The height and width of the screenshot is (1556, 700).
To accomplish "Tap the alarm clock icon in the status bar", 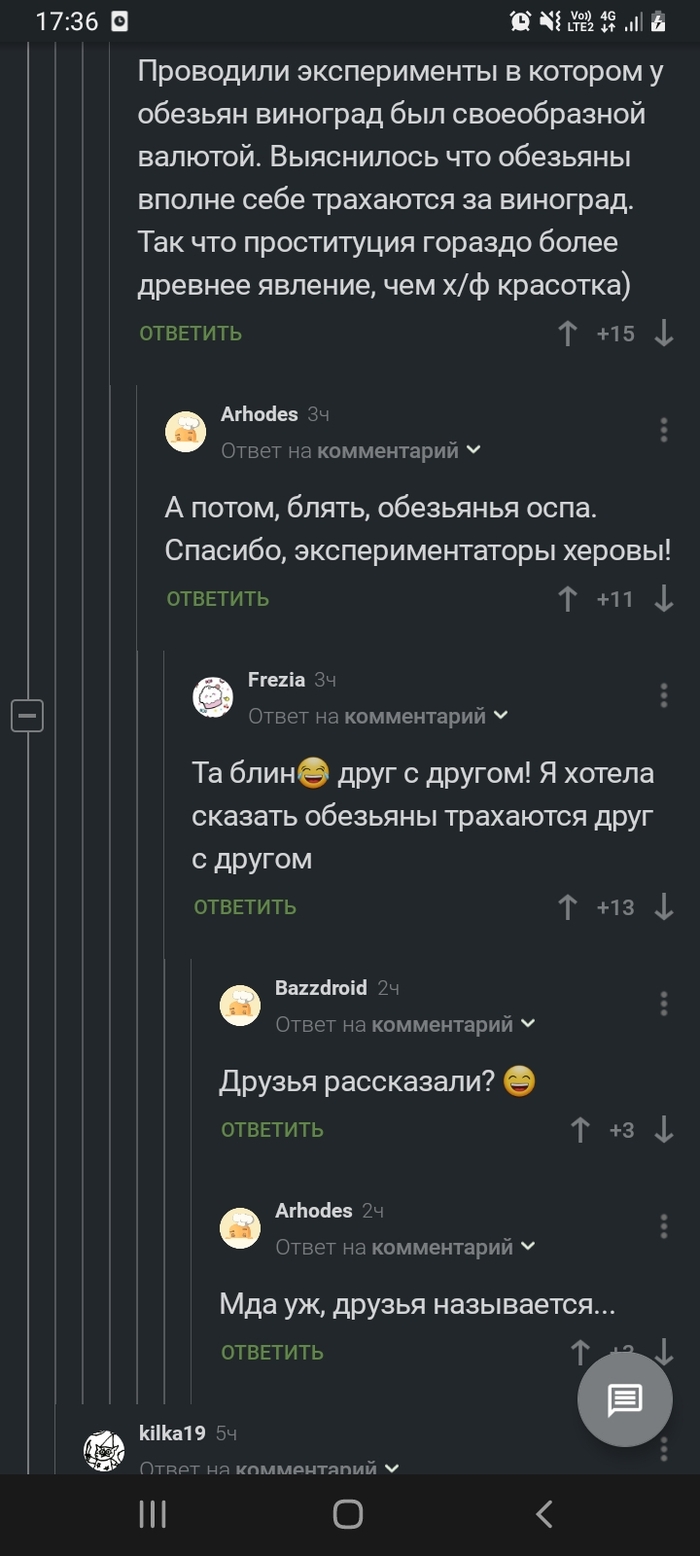I will pos(519,20).
